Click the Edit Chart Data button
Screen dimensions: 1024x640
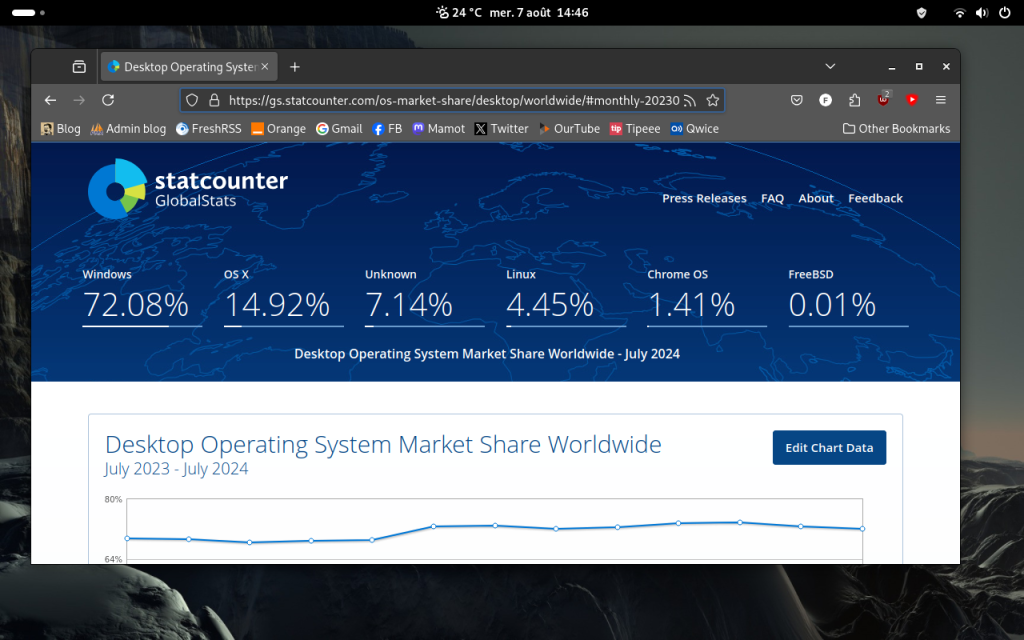[x=829, y=448]
